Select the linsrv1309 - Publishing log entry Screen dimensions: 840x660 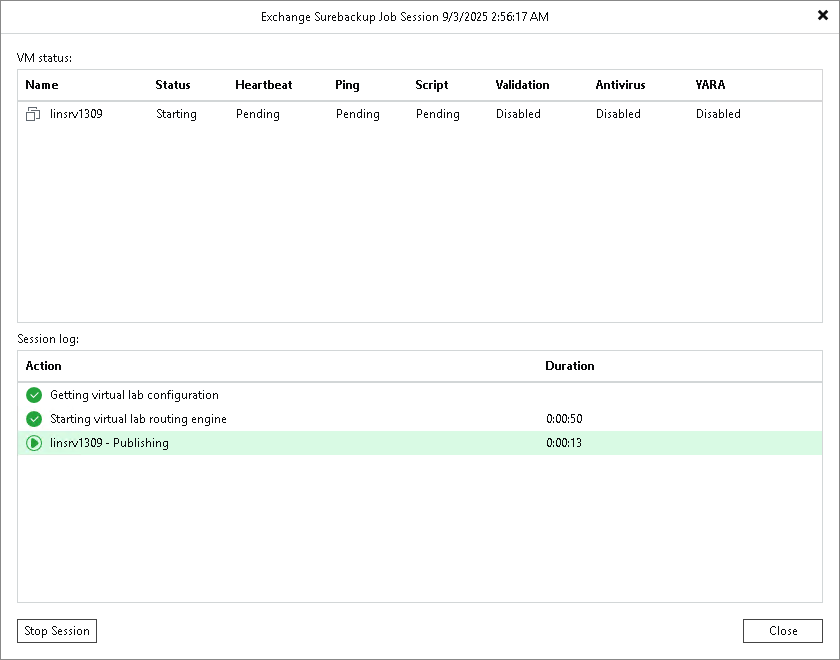click(419, 443)
